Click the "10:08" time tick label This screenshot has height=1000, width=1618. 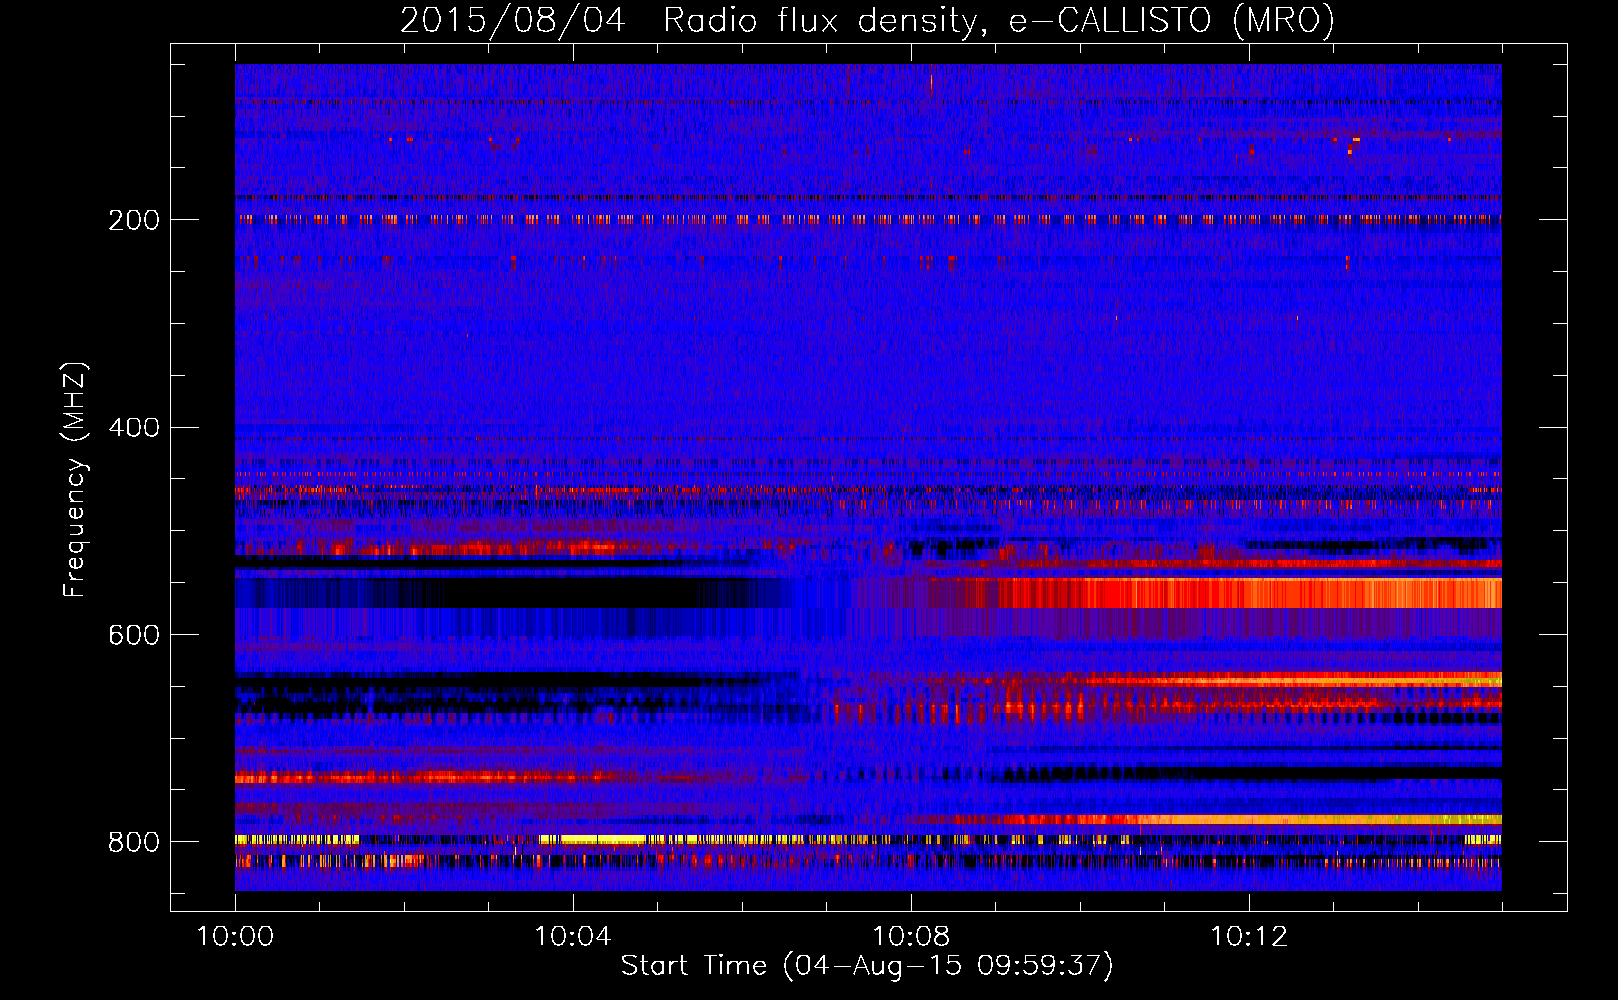click(911, 937)
